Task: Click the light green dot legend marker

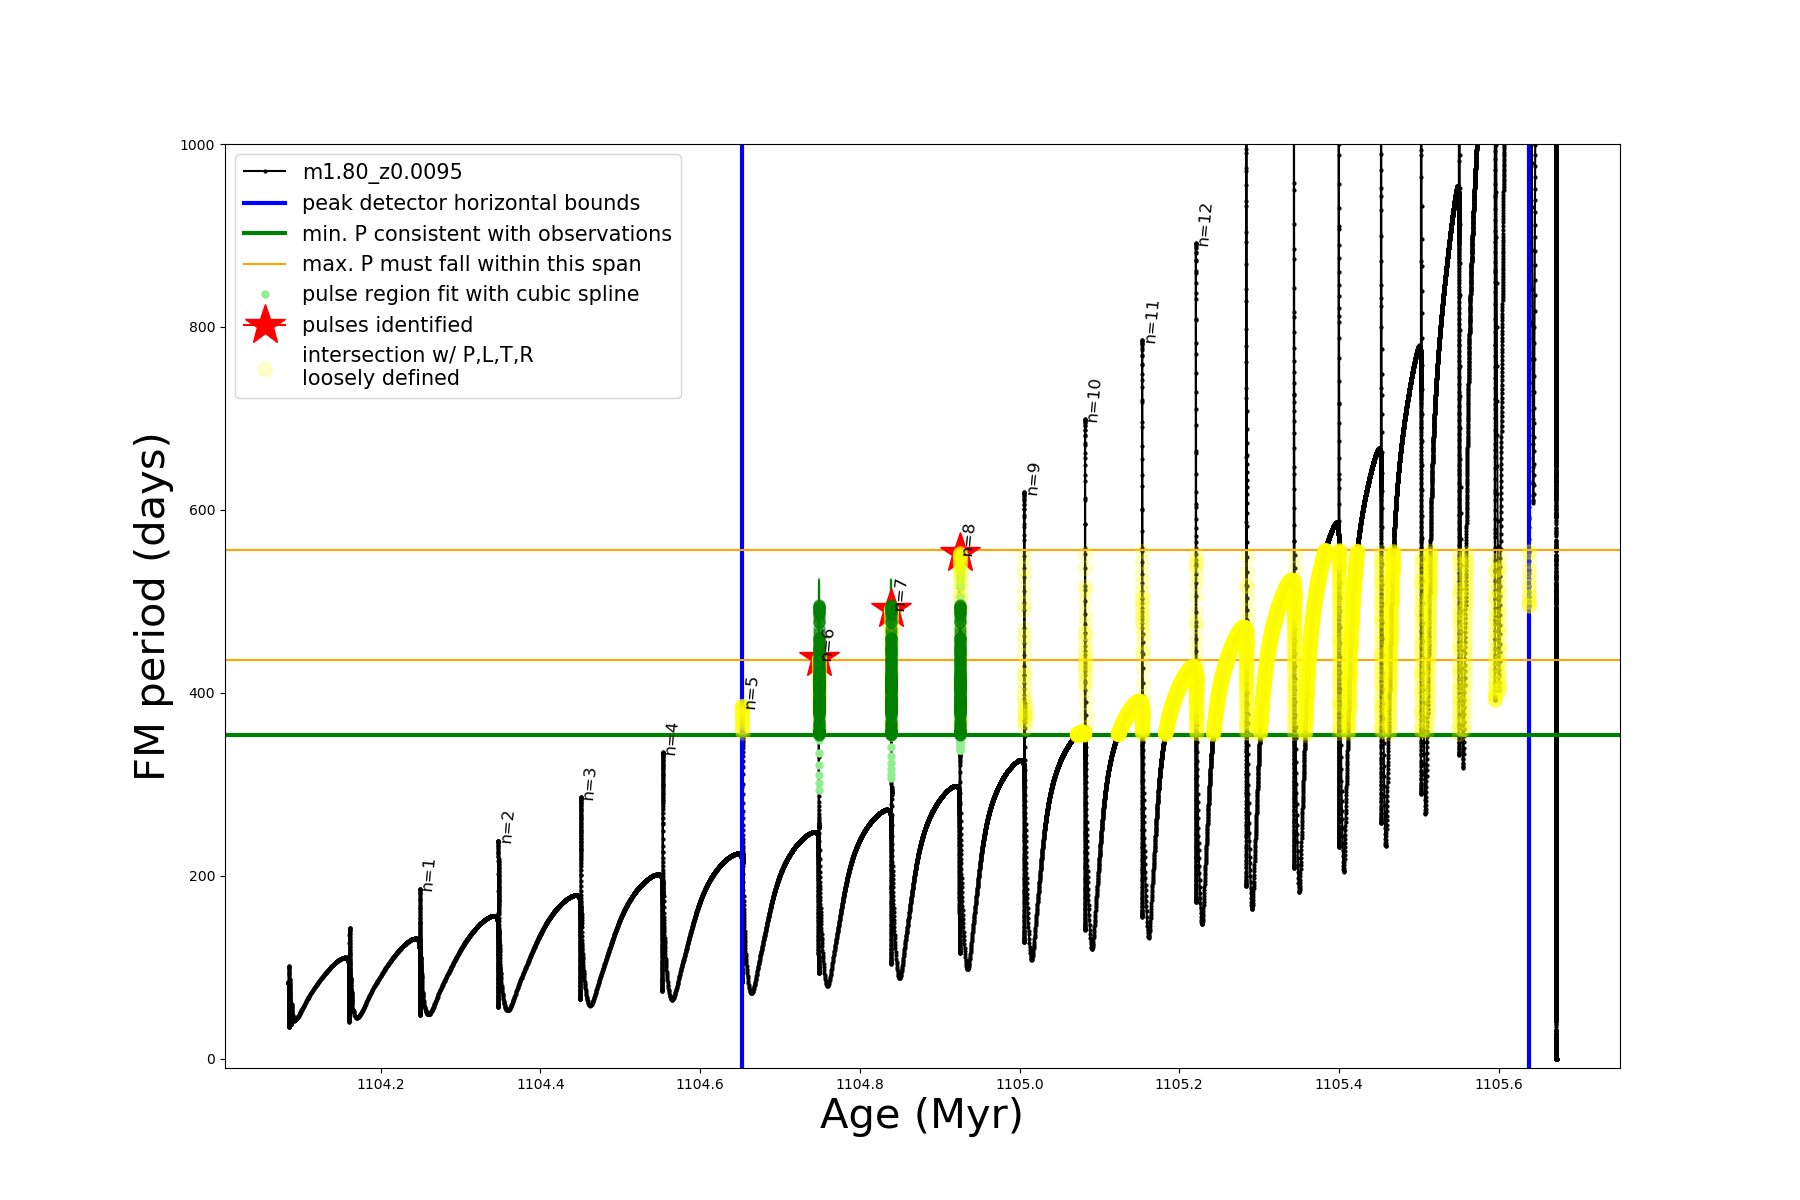Action: tap(265, 294)
